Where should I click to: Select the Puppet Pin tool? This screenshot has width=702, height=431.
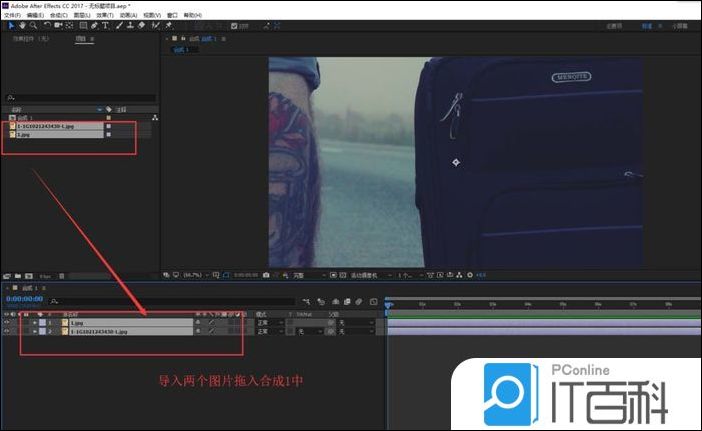(166, 25)
